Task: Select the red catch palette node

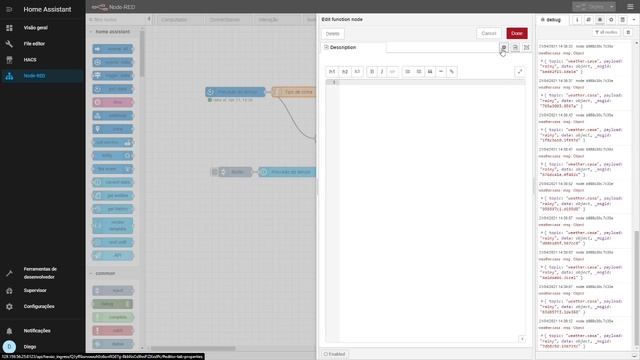Action: point(113,330)
